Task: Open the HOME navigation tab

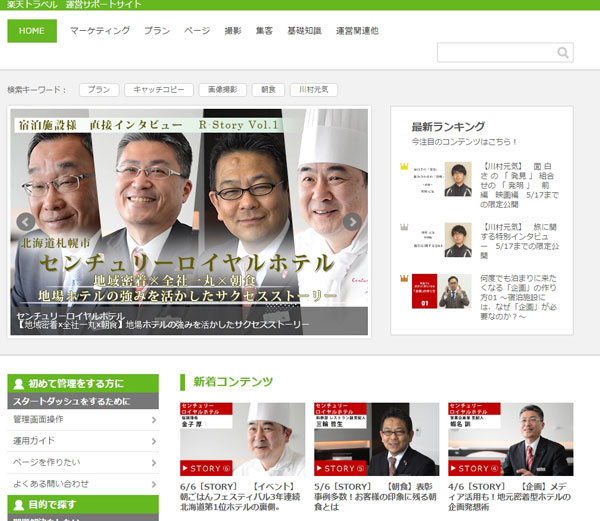Action: [x=32, y=31]
